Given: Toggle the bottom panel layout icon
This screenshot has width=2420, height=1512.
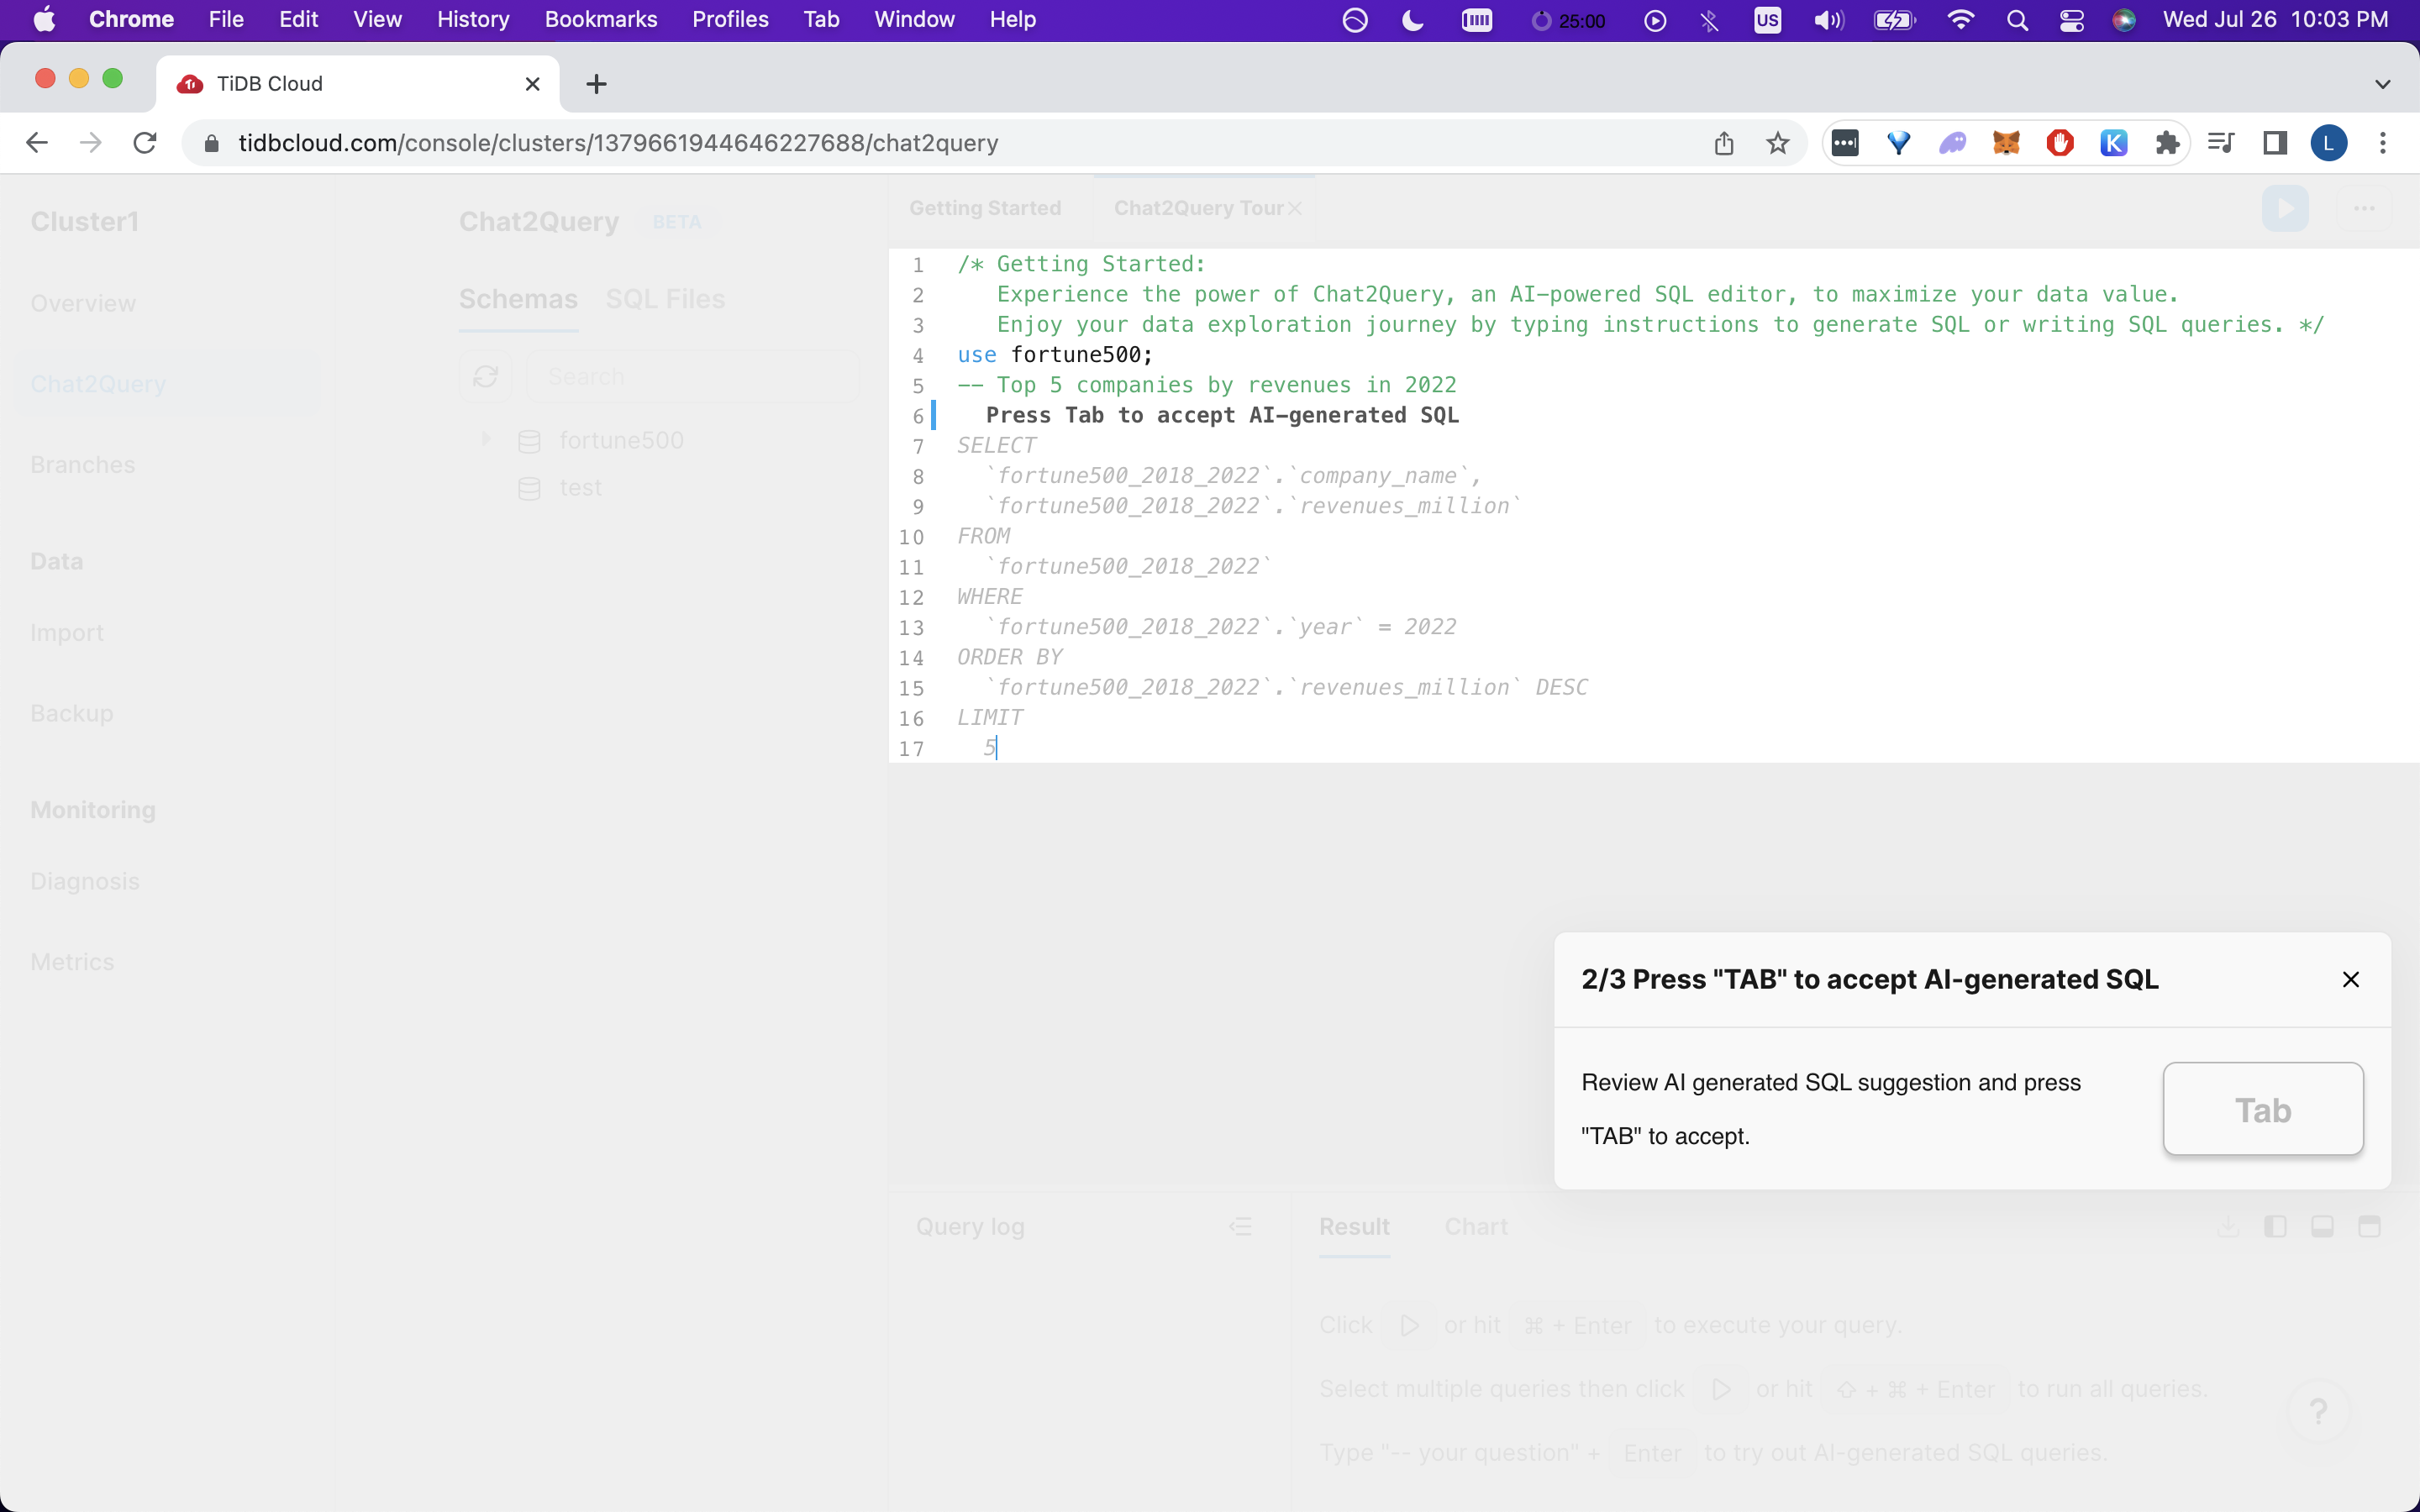Looking at the screenshot, I should (x=2322, y=1226).
